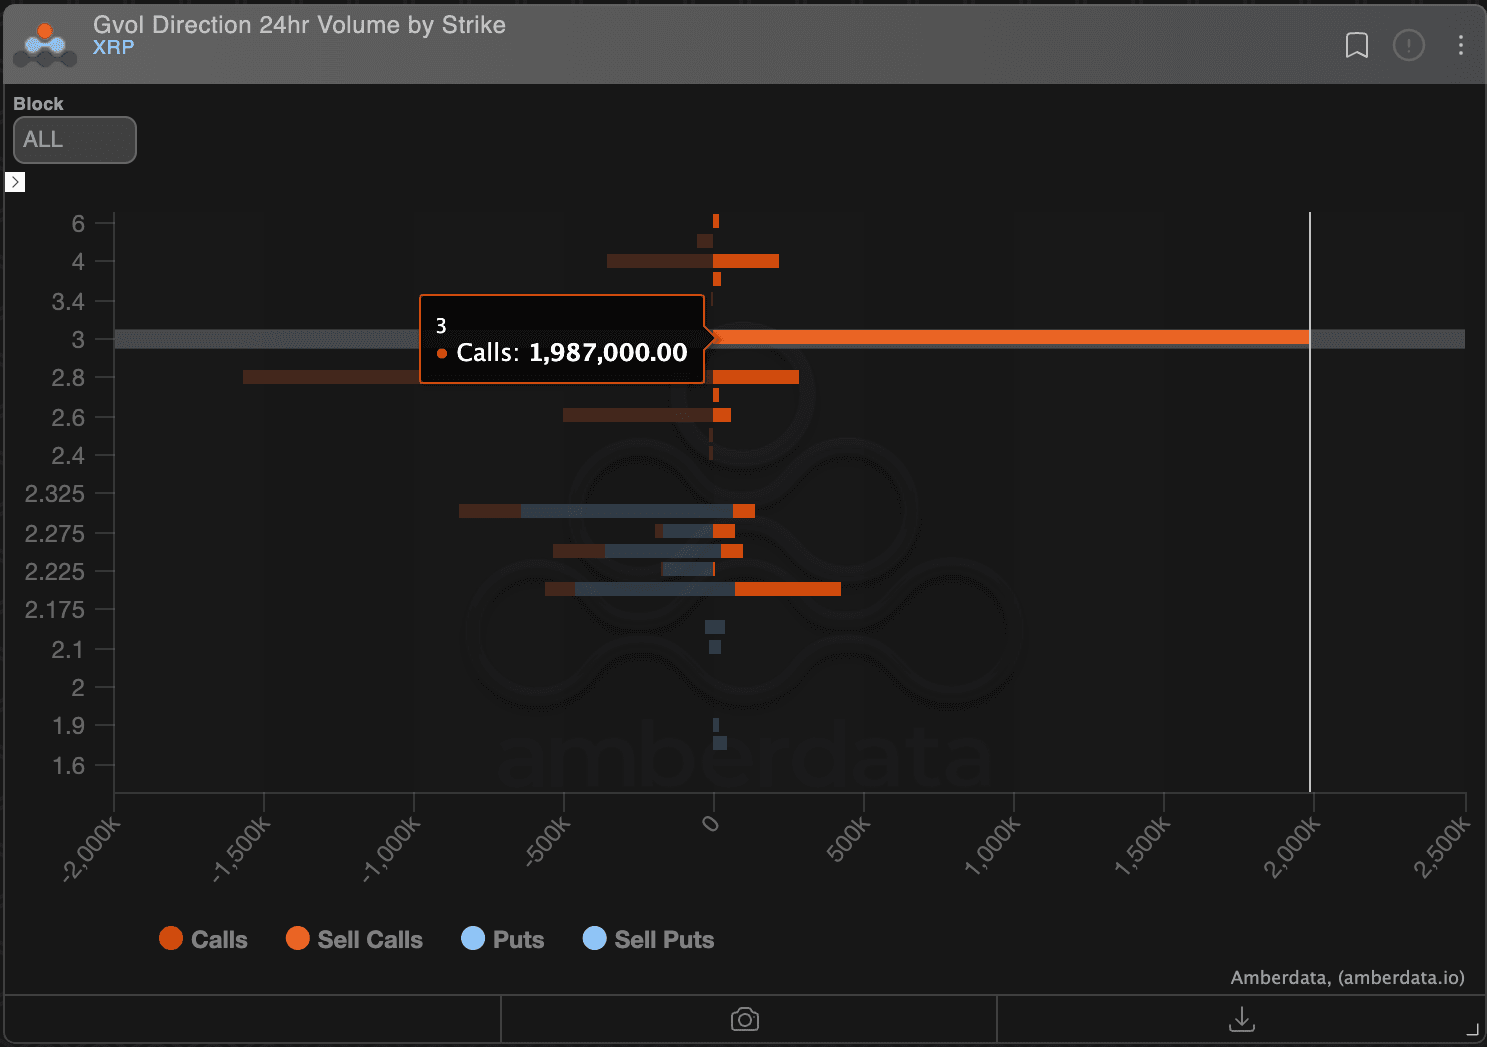Open the amberdata.io attribution link

tap(1398, 978)
